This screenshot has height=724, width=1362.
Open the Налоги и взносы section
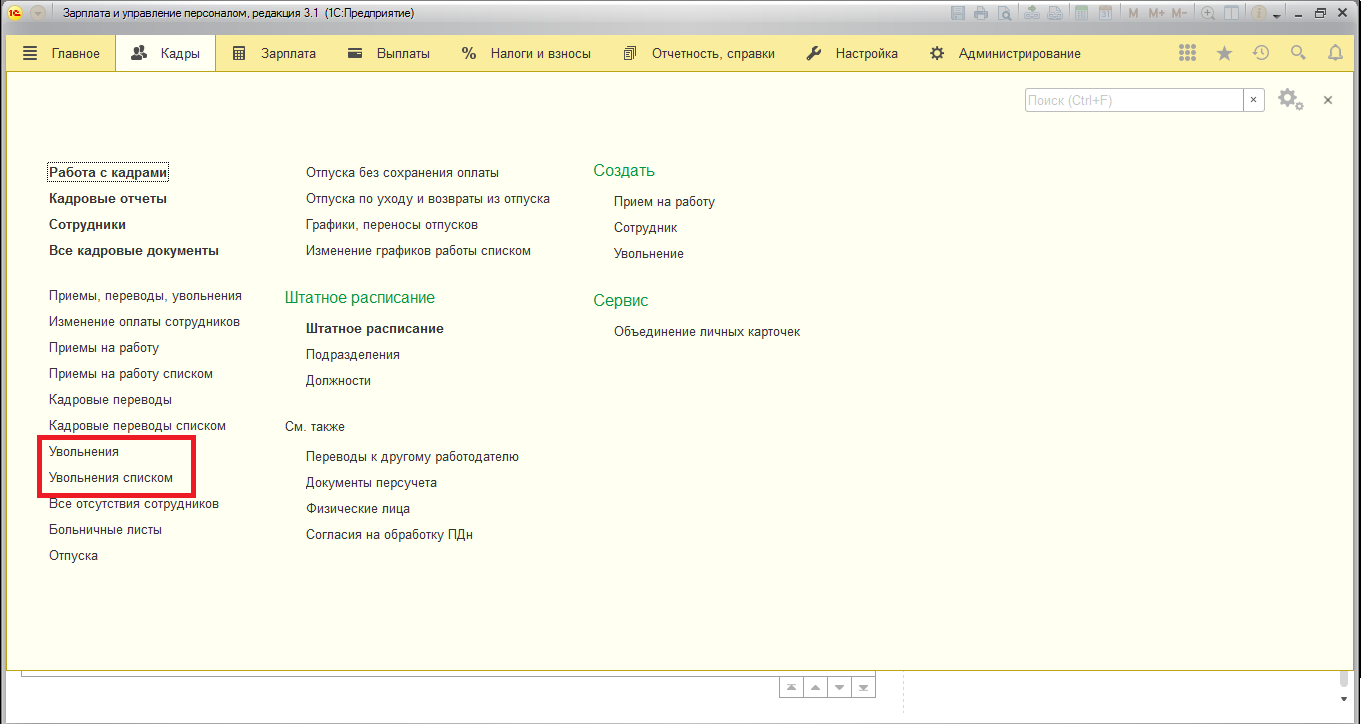click(526, 53)
